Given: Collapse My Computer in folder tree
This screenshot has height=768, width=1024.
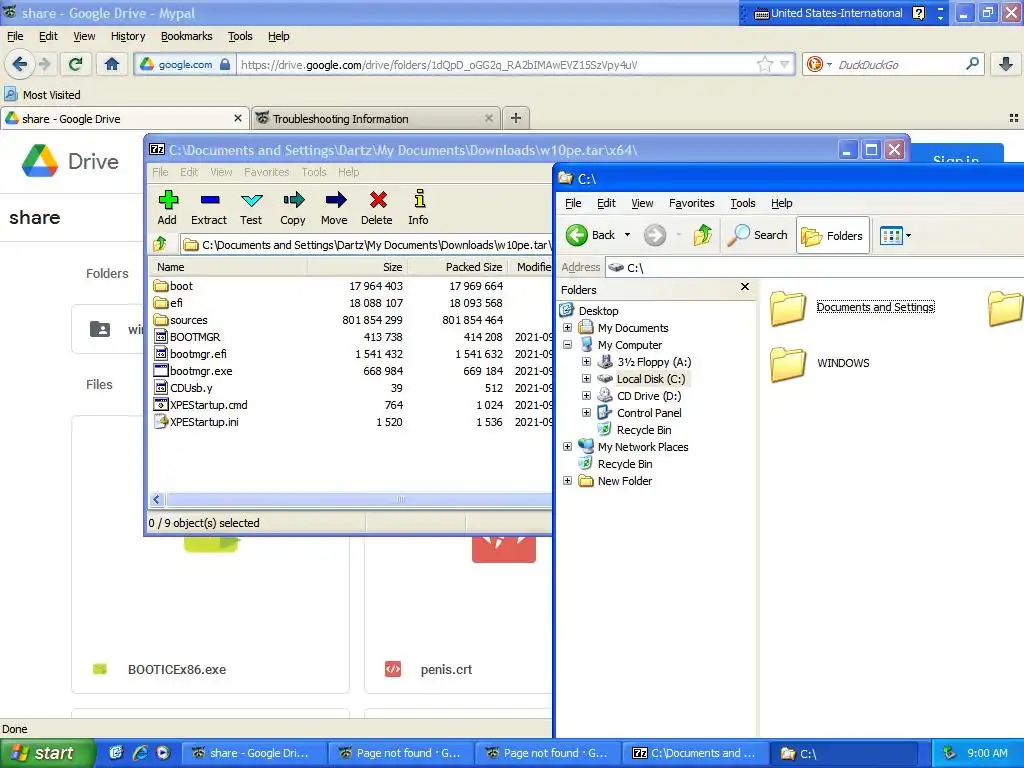Looking at the screenshot, I should click(568, 345).
